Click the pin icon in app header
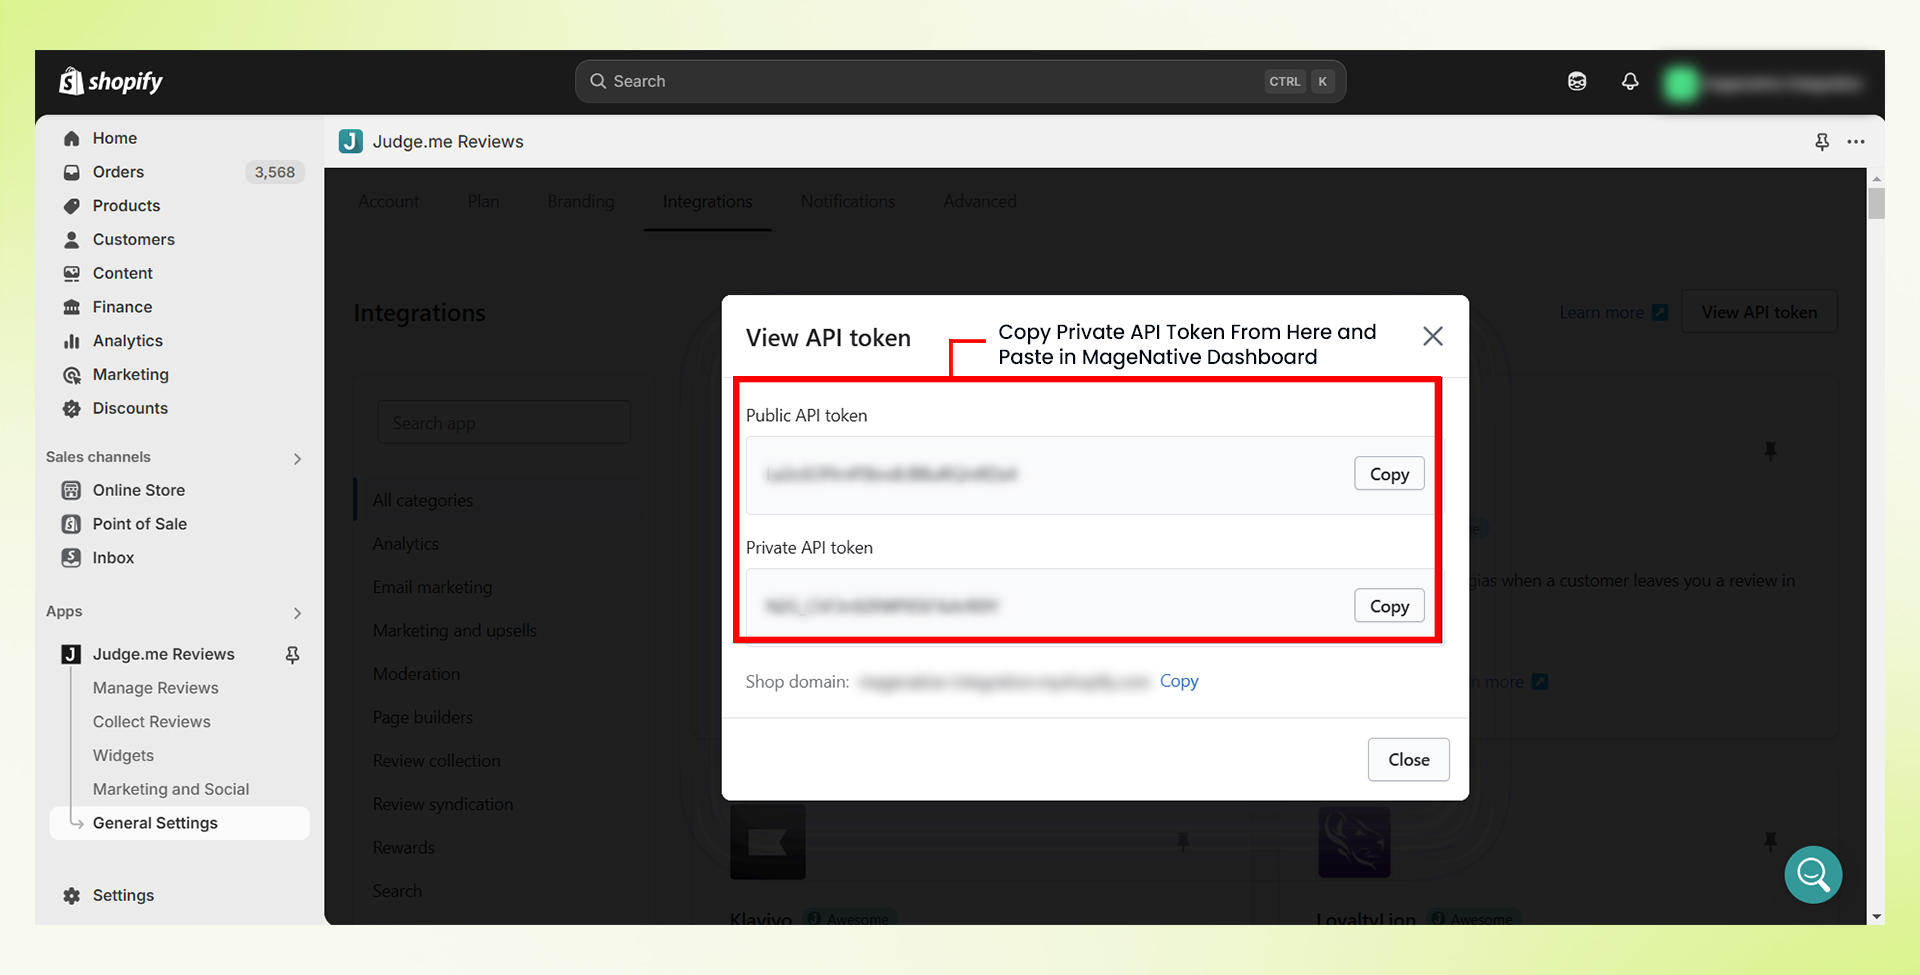 coord(1822,142)
